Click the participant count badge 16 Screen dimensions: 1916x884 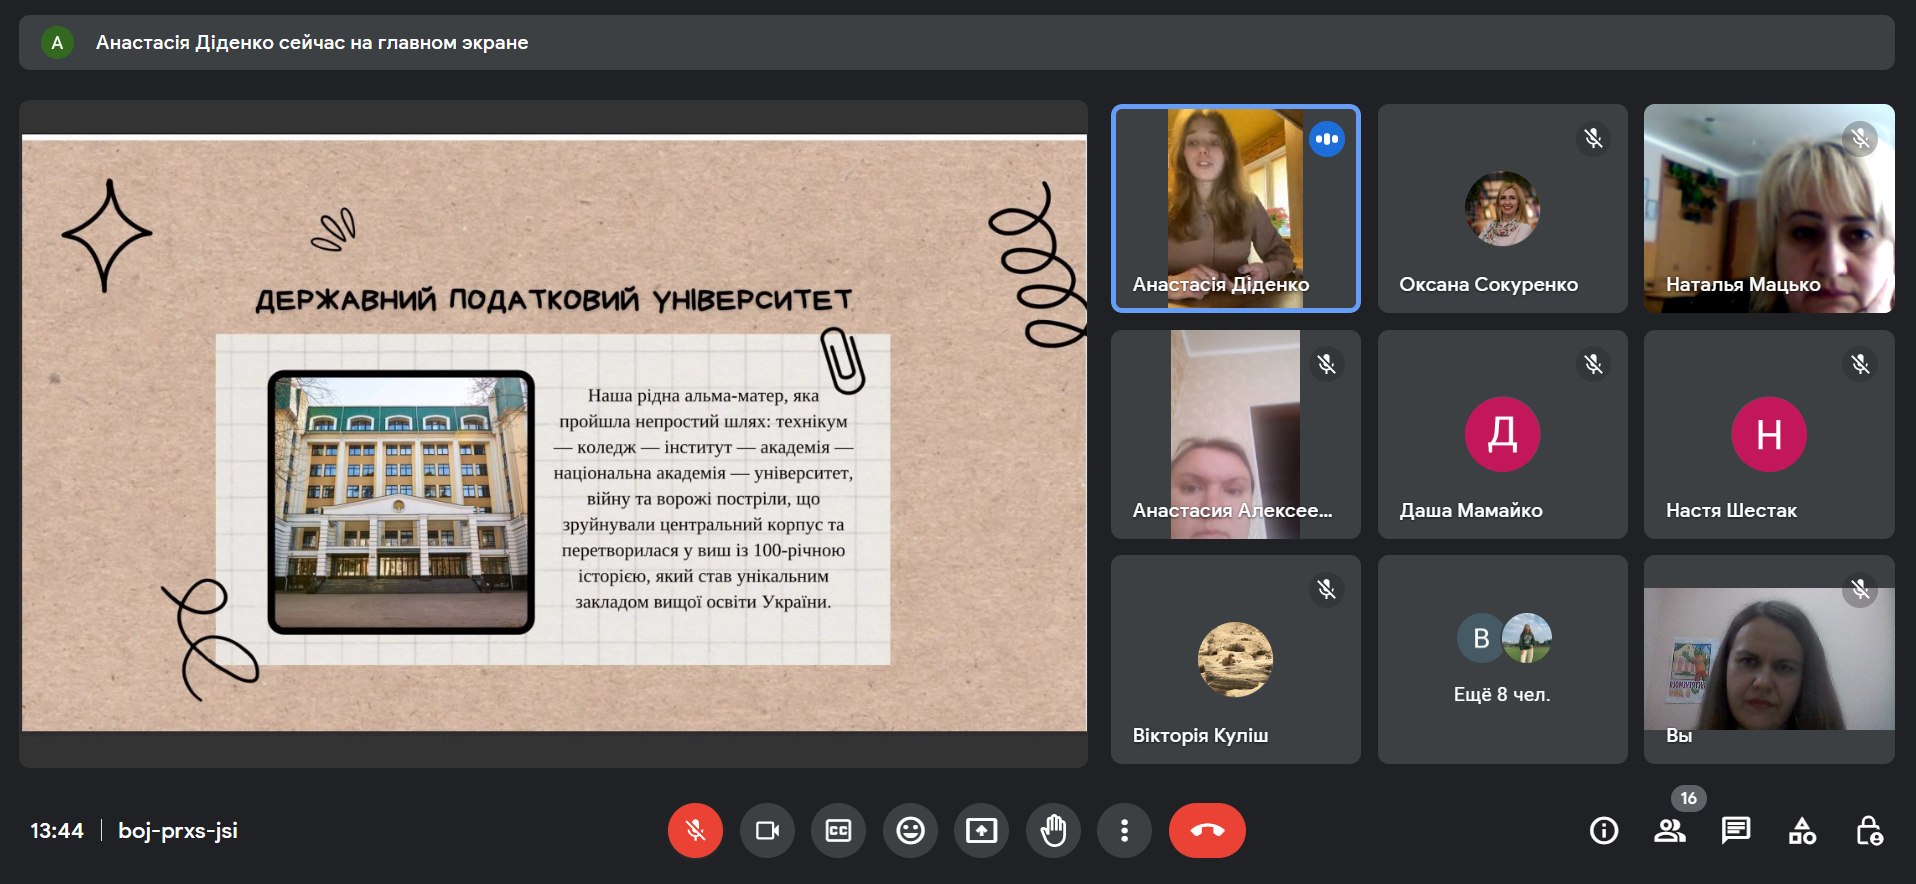tap(1689, 798)
